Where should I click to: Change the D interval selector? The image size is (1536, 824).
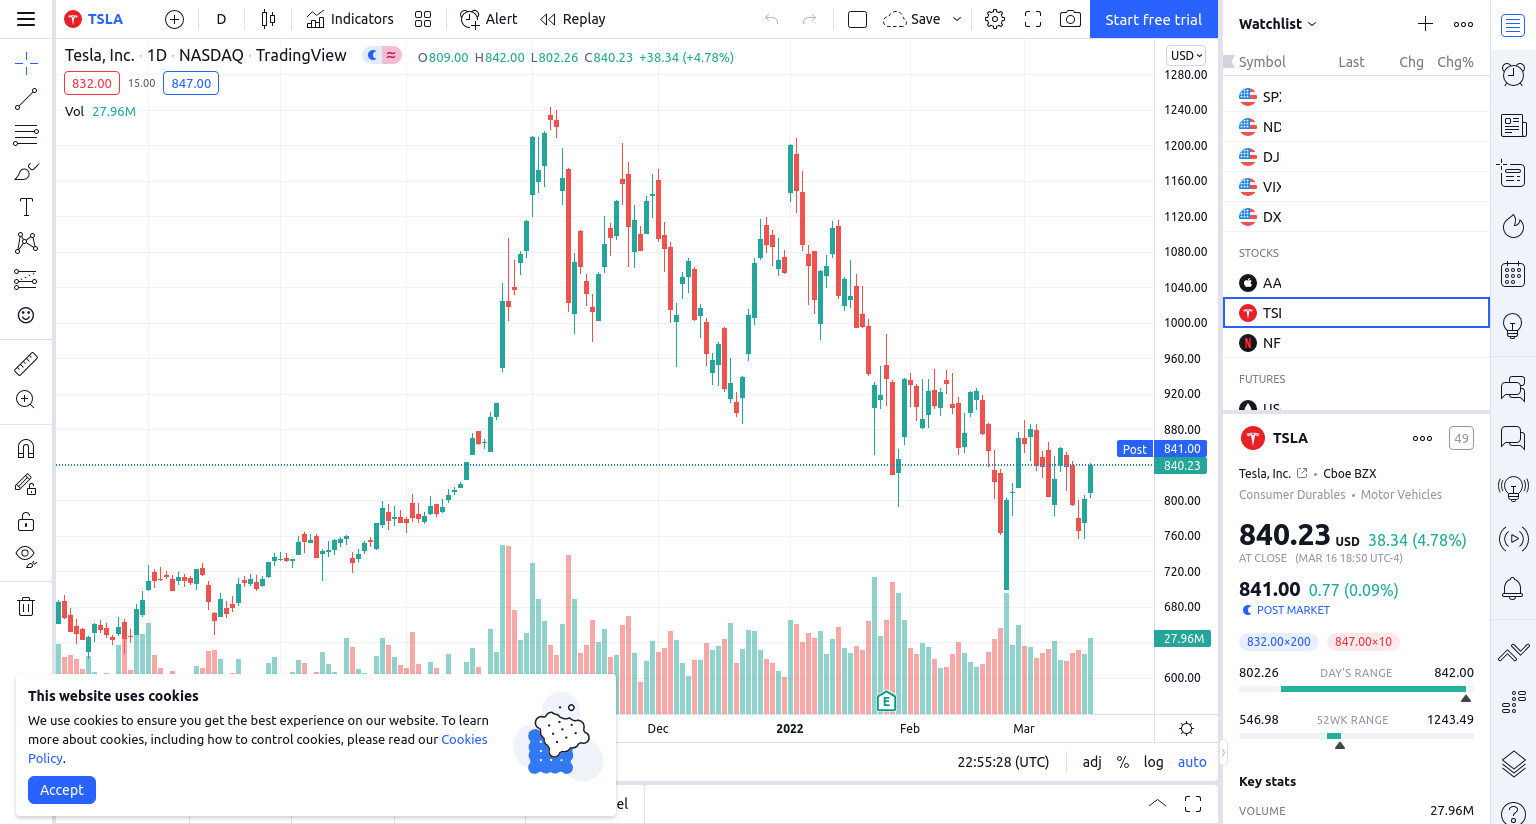pyautogui.click(x=221, y=19)
